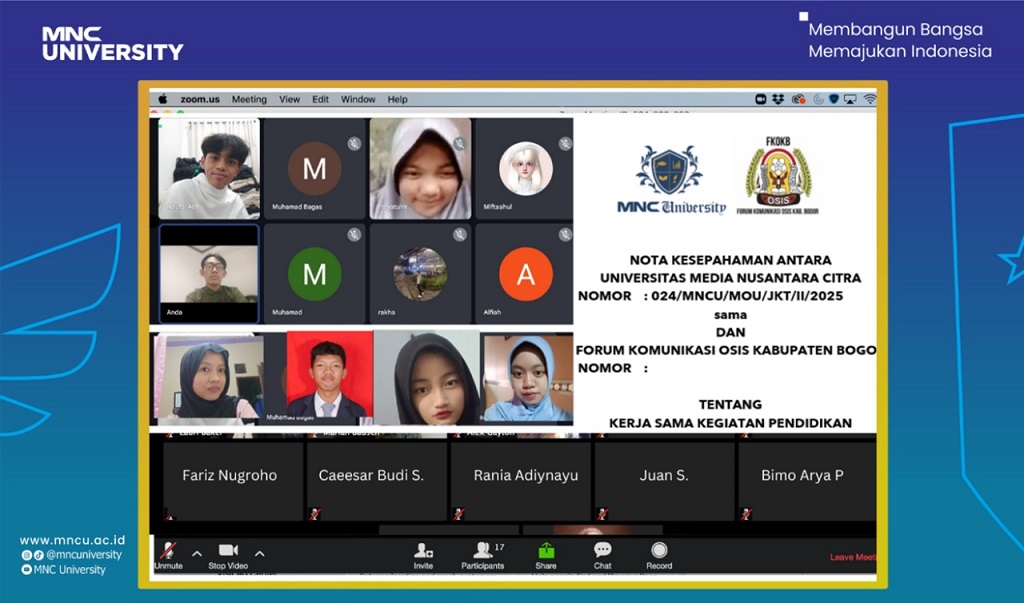
Task: Open the Meeting menu
Action: (x=248, y=99)
